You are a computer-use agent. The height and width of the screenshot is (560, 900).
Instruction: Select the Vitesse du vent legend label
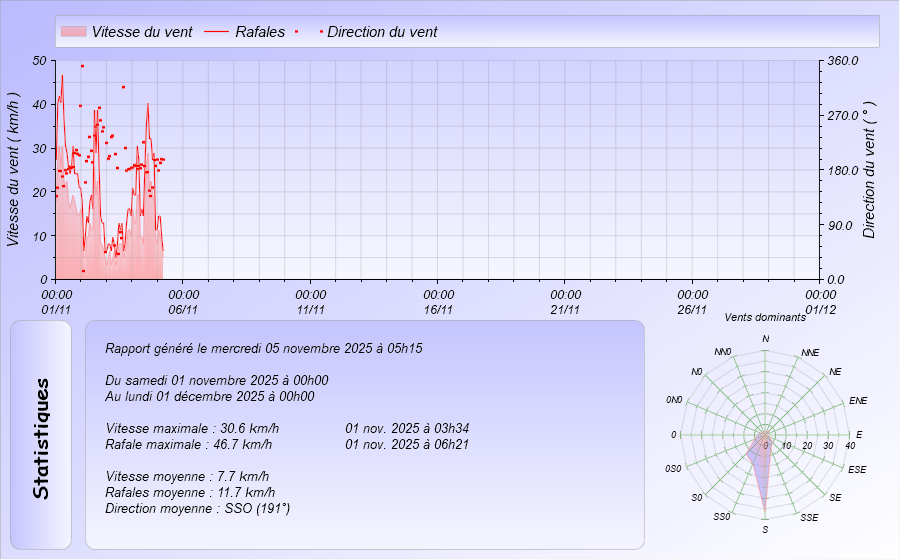point(142,32)
